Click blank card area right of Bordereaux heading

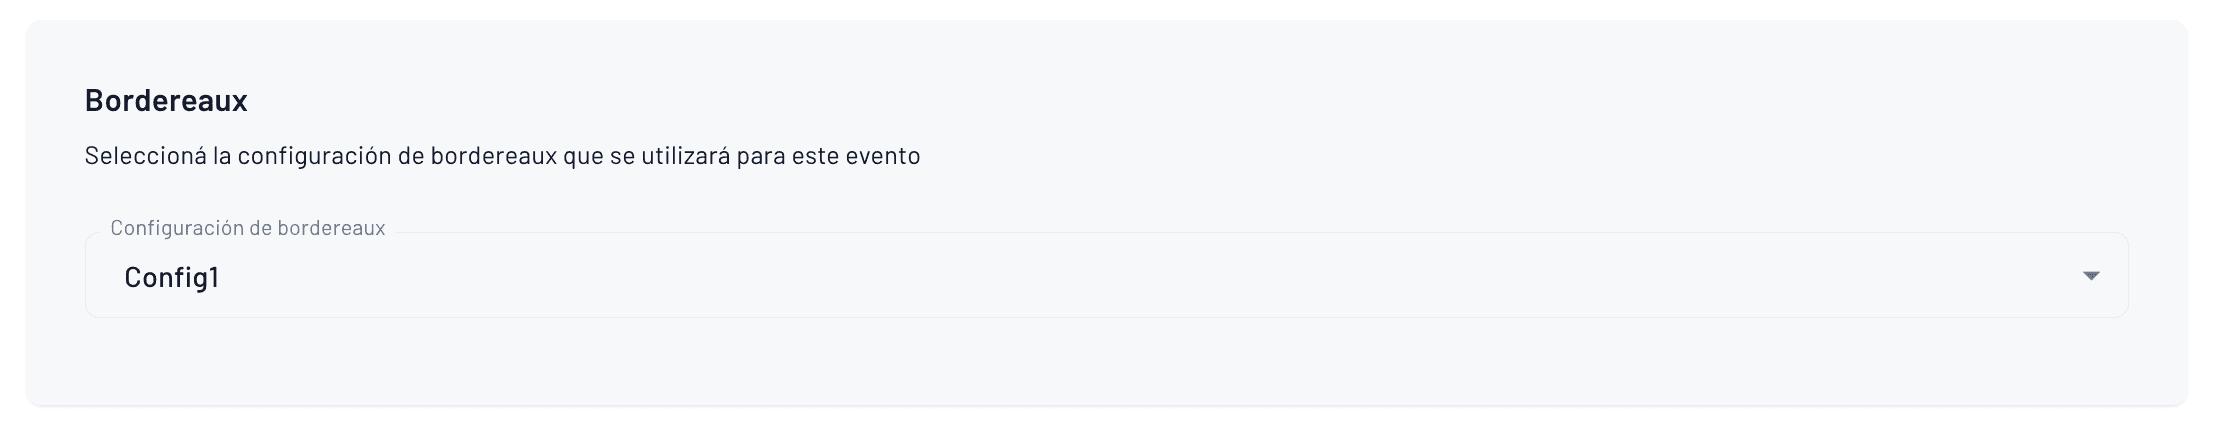point(1200,100)
